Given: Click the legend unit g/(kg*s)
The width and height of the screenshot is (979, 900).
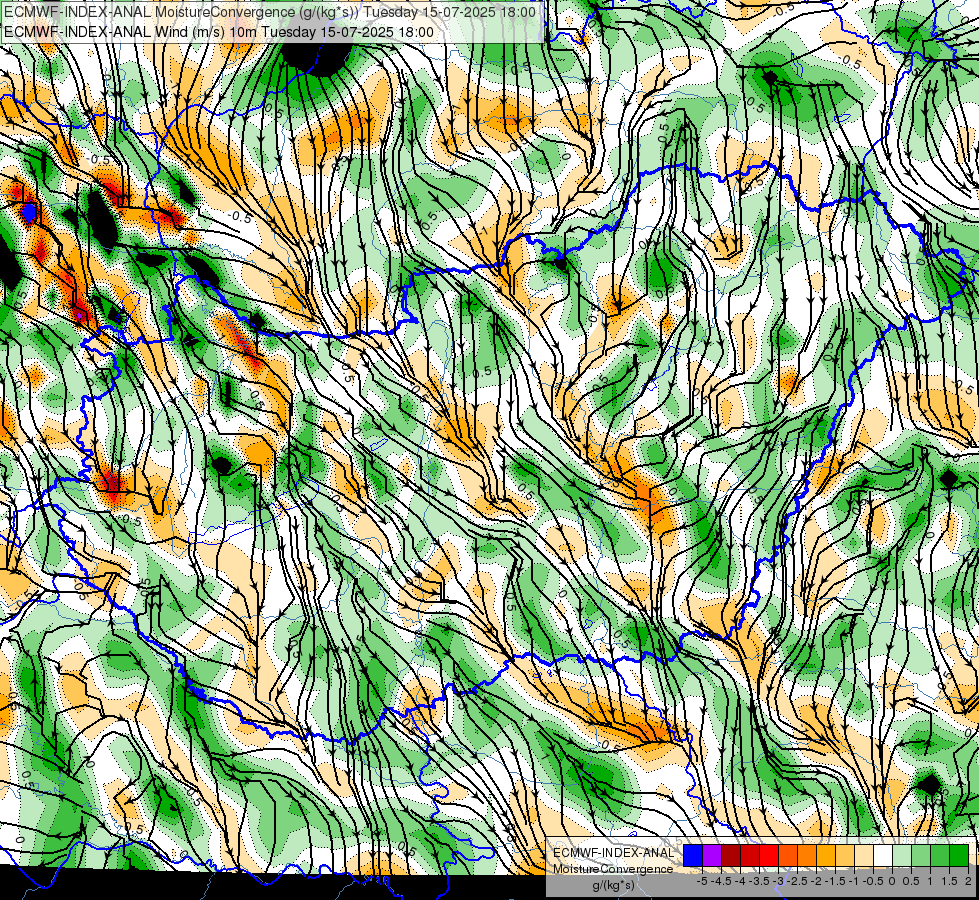Looking at the screenshot, I should [x=613, y=886].
